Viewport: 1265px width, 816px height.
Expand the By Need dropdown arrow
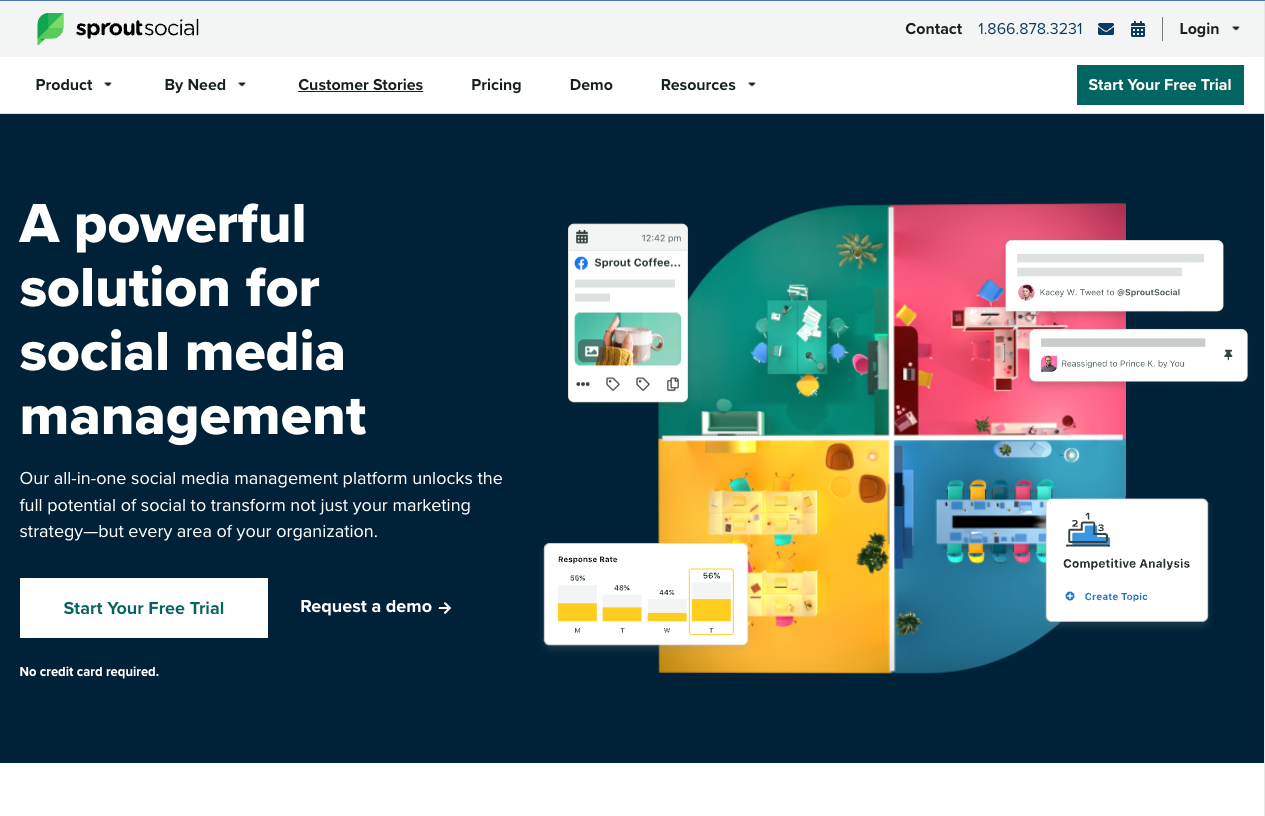click(x=242, y=85)
